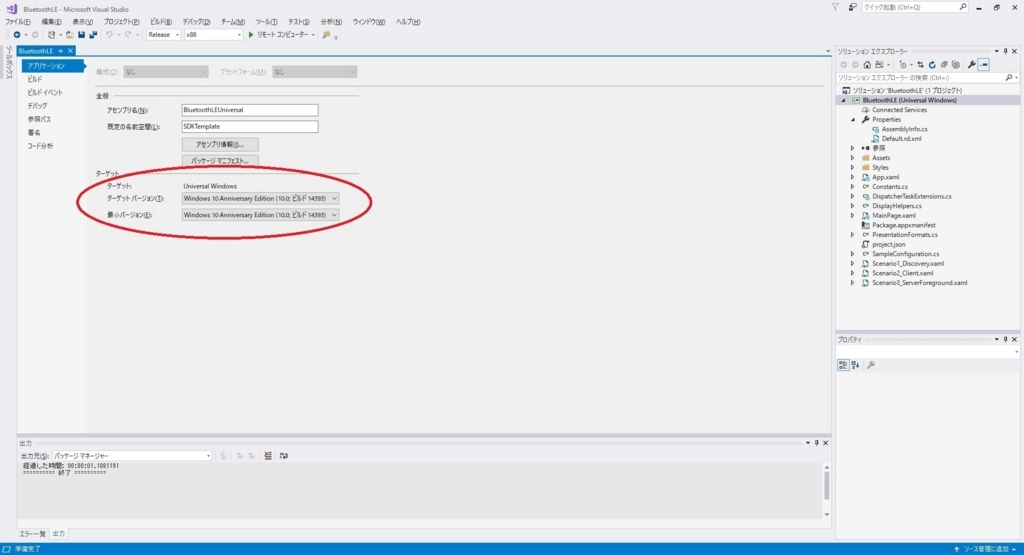
Task: Open the Output source Package Manager dropdown
Action: [x=133, y=456]
